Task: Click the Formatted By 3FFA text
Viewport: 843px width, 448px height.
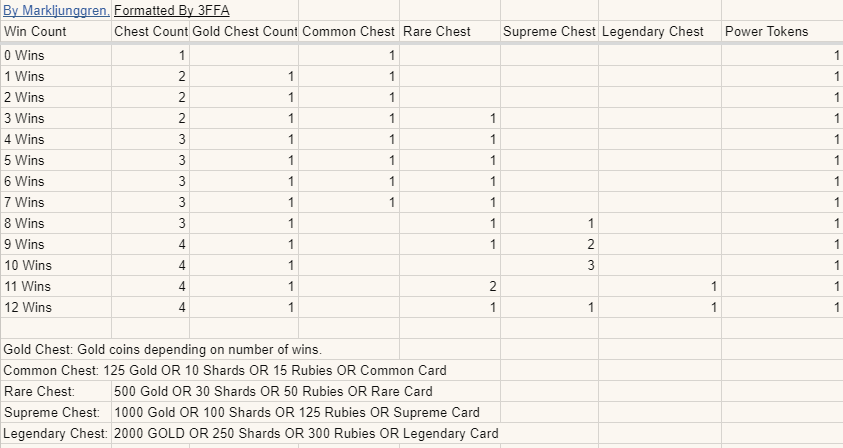Action: [x=172, y=11]
